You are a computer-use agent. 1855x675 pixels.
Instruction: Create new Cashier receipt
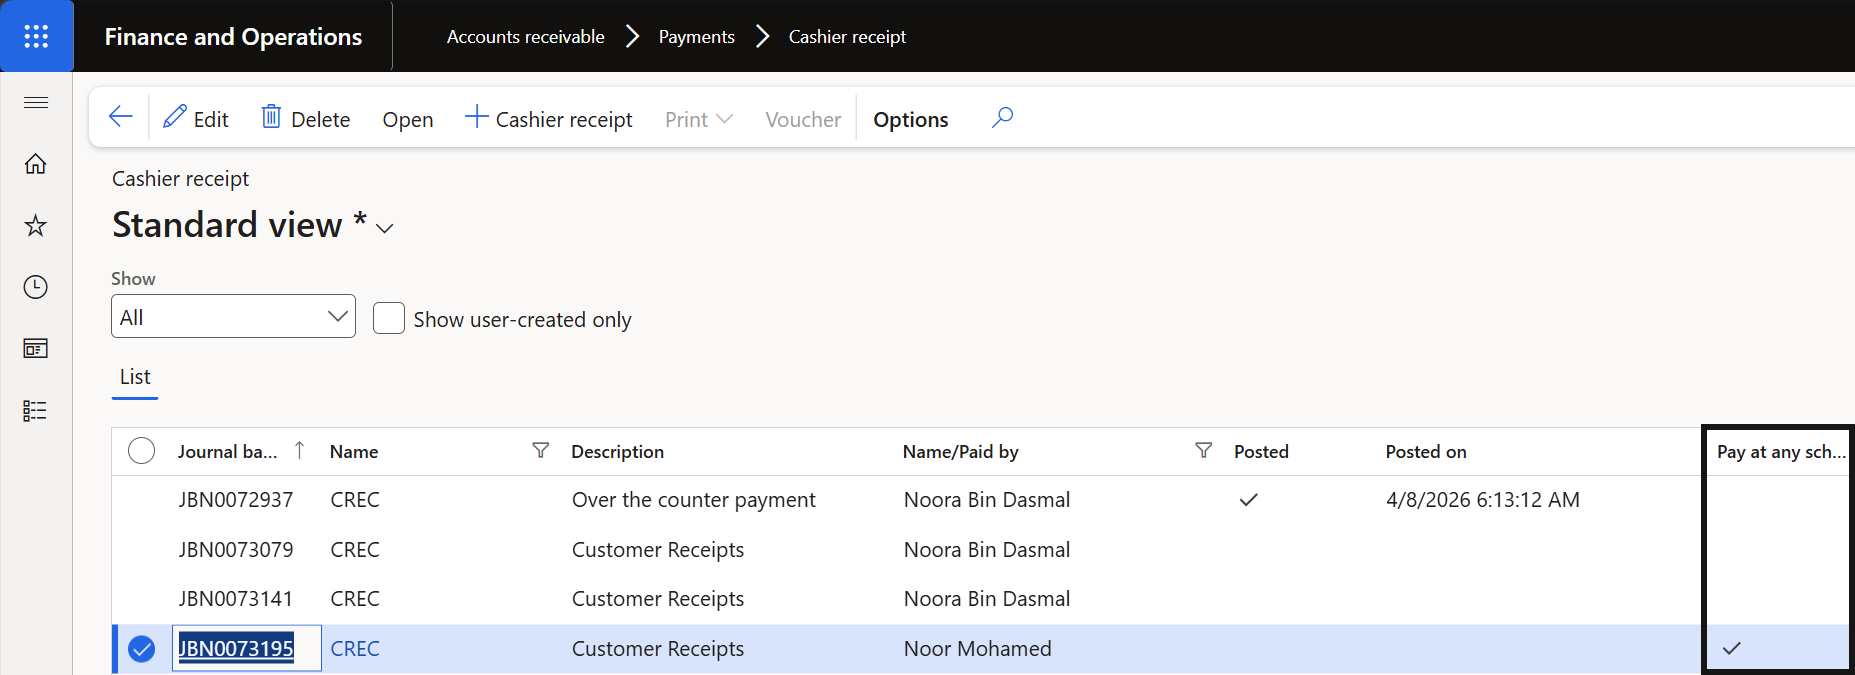[549, 118]
